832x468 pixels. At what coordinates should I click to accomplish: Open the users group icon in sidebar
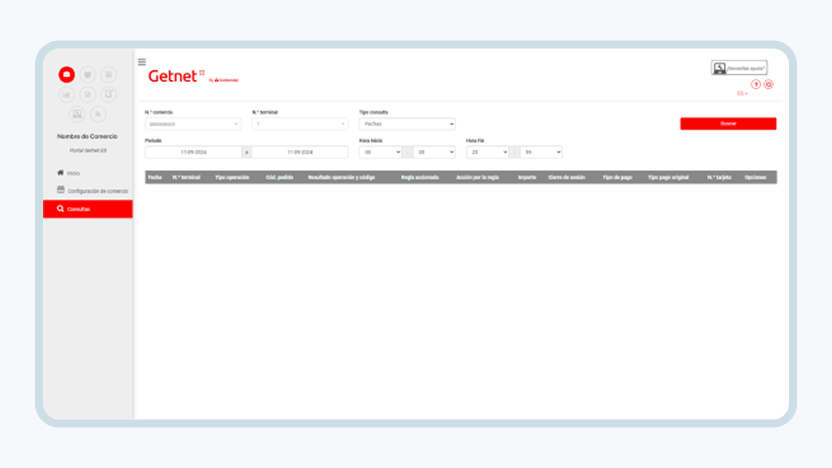pyautogui.click(x=88, y=75)
